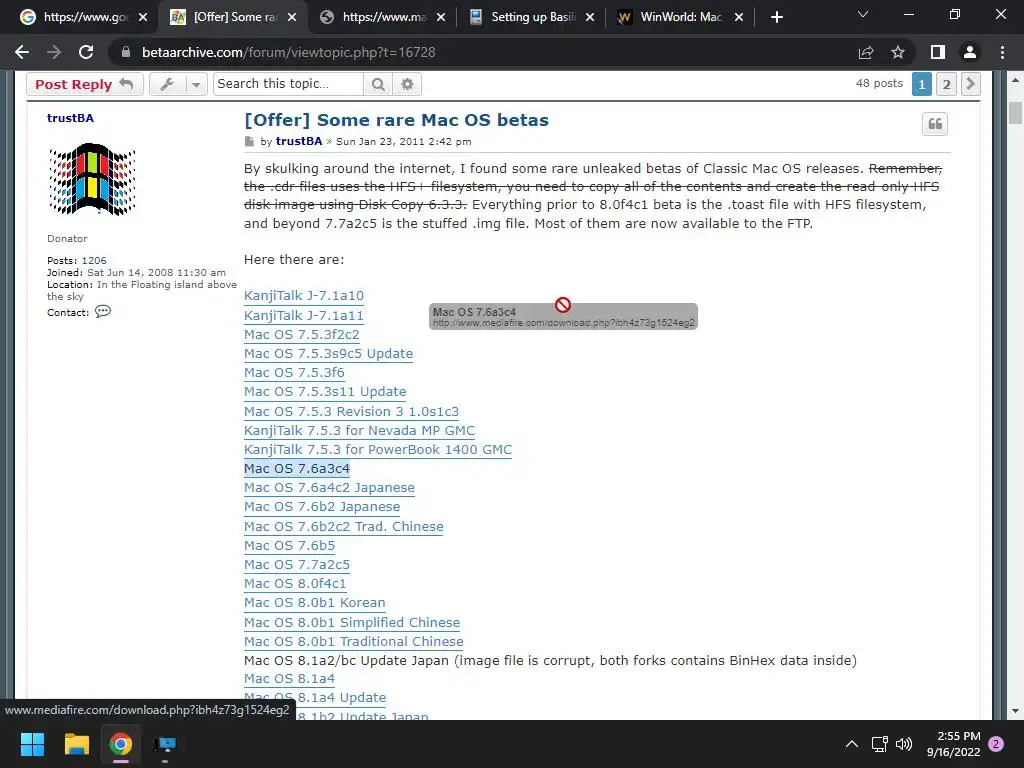1024x768 pixels.
Task: Go back with browser back arrow
Action: (x=22, y=52)
